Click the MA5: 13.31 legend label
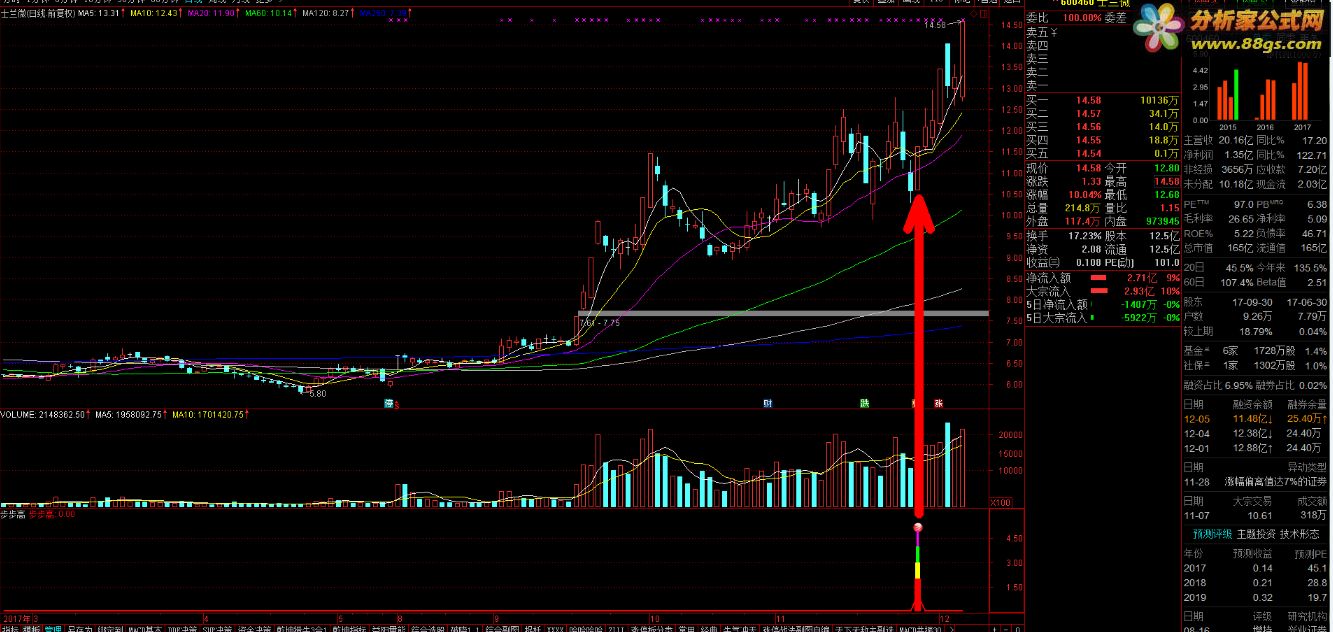 [x=100, y=14]
